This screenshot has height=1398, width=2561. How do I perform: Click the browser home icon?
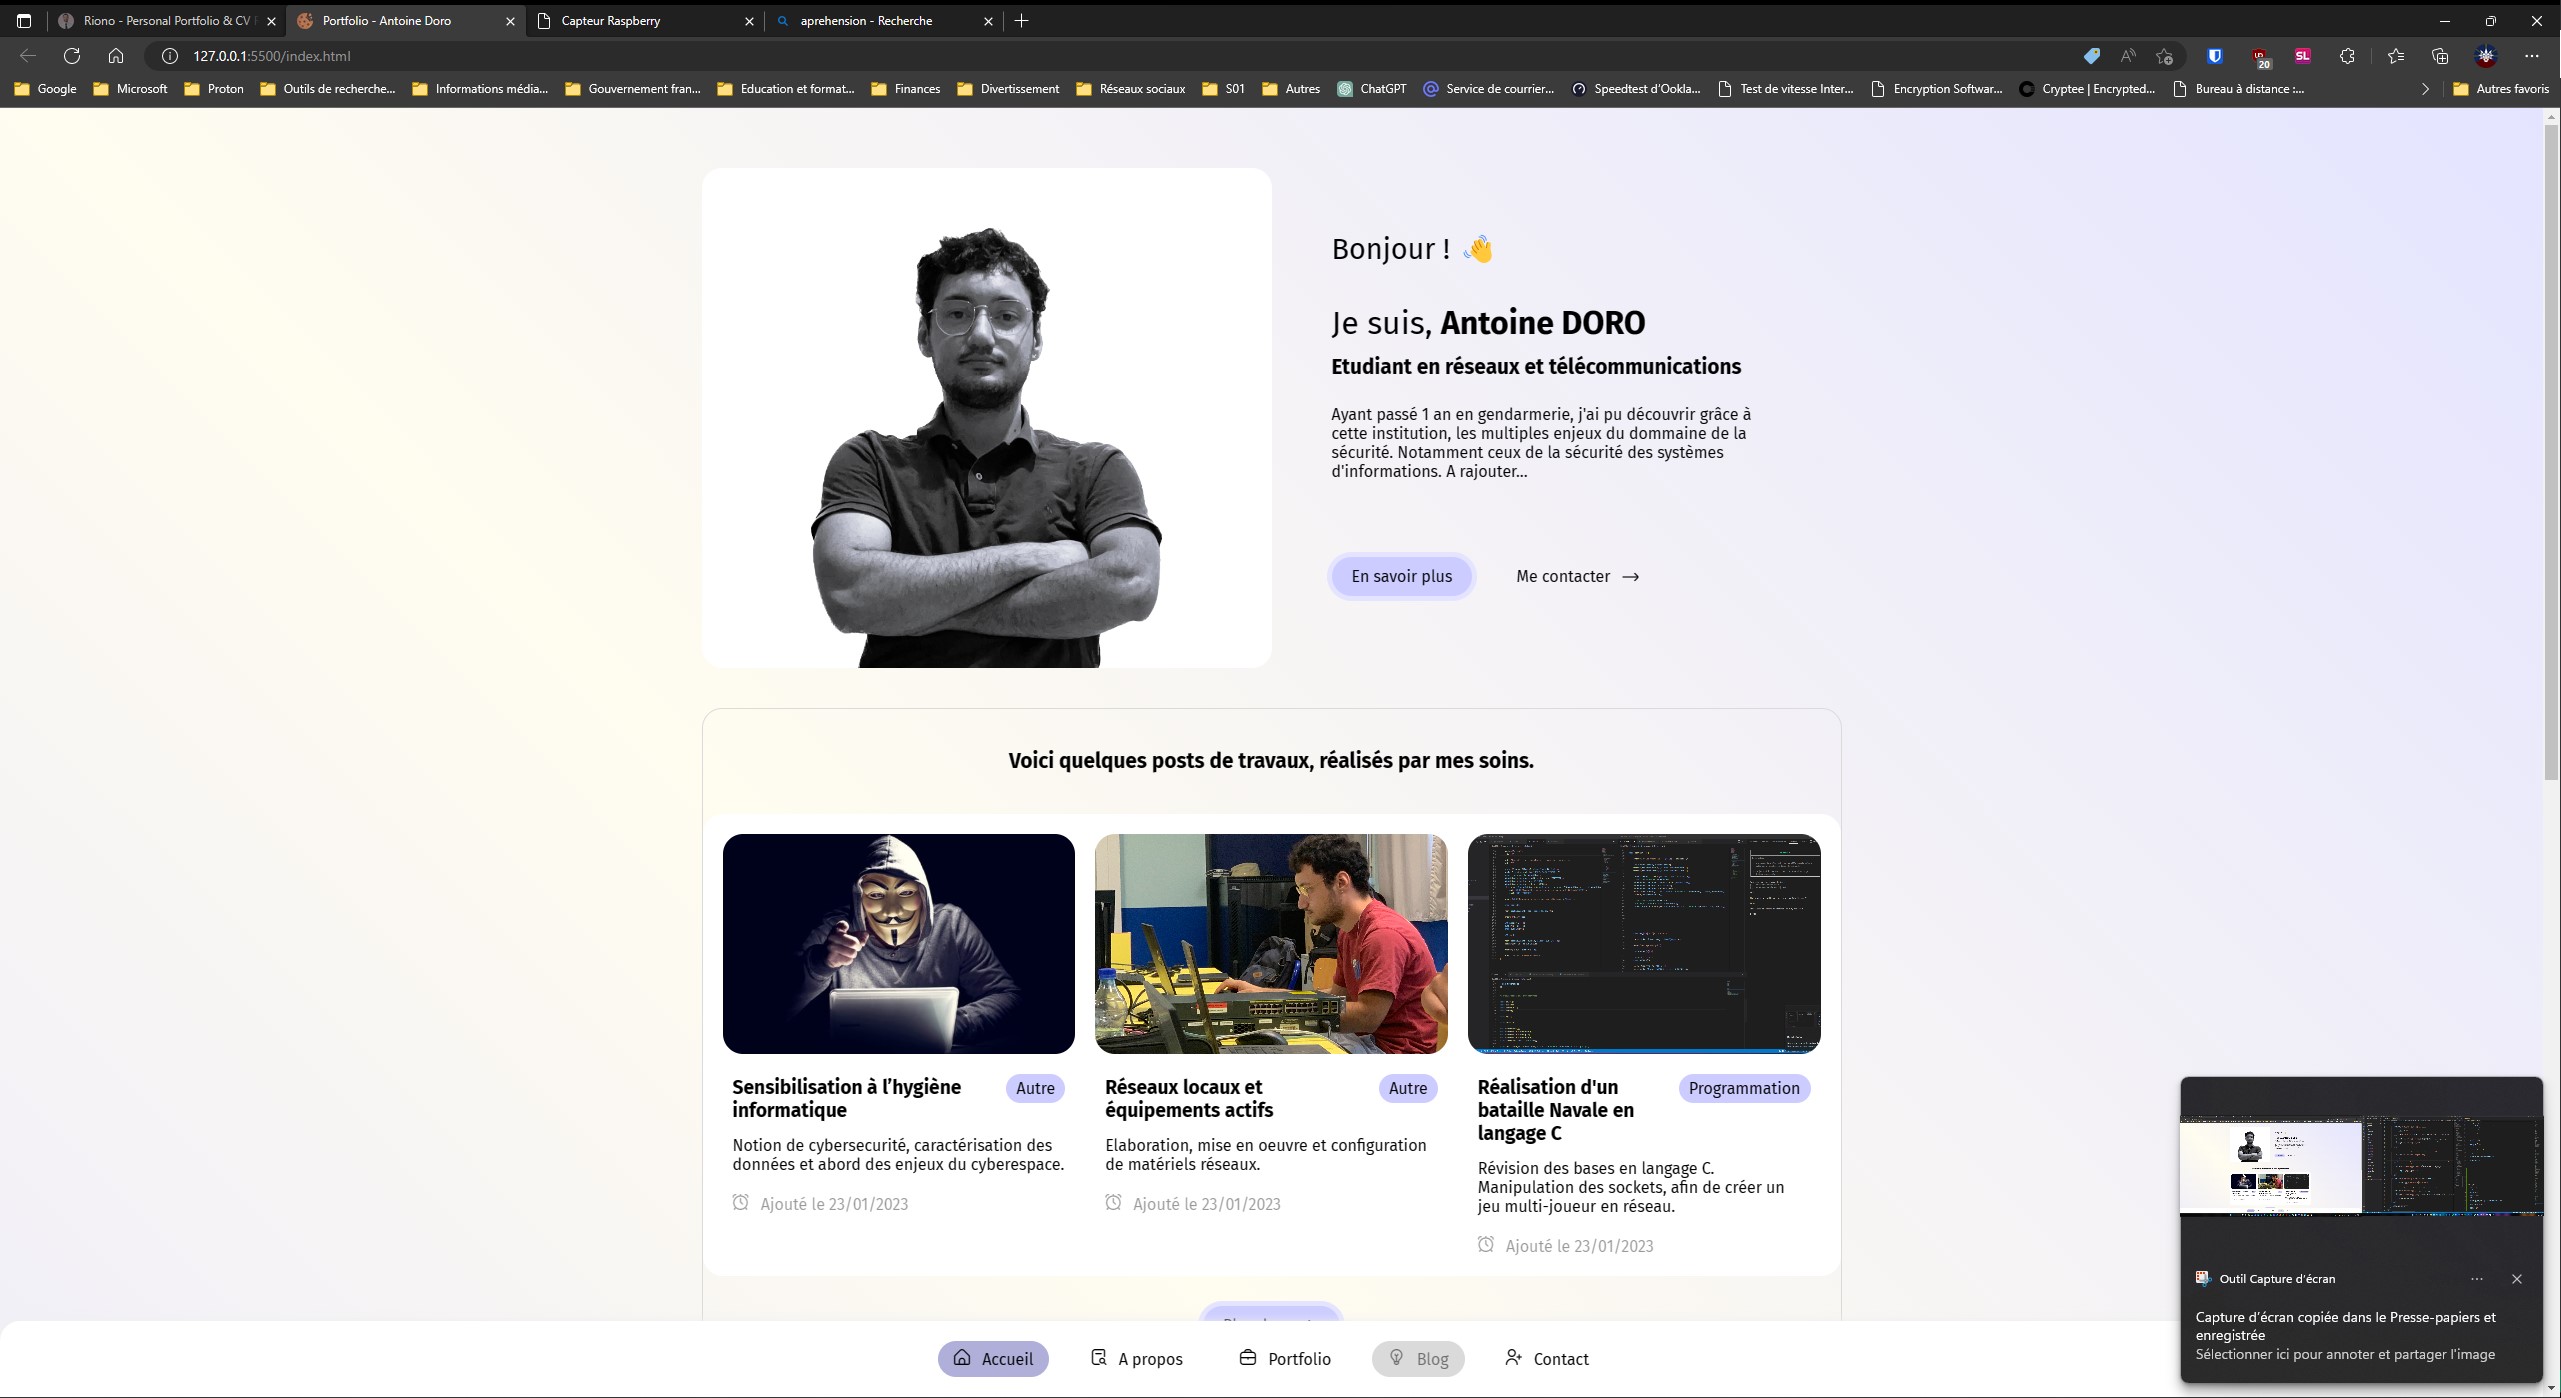pyautogui.click(x=116, y=56)
